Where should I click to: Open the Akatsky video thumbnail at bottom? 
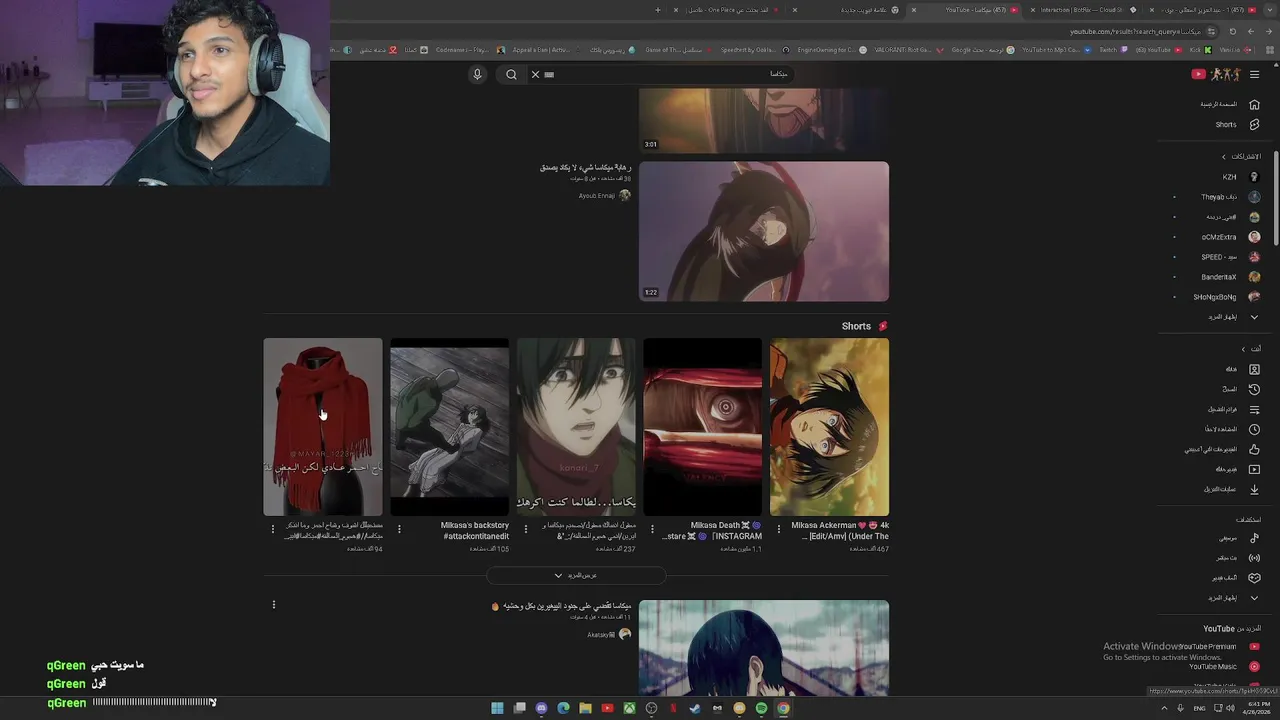[x=764, y=647]
